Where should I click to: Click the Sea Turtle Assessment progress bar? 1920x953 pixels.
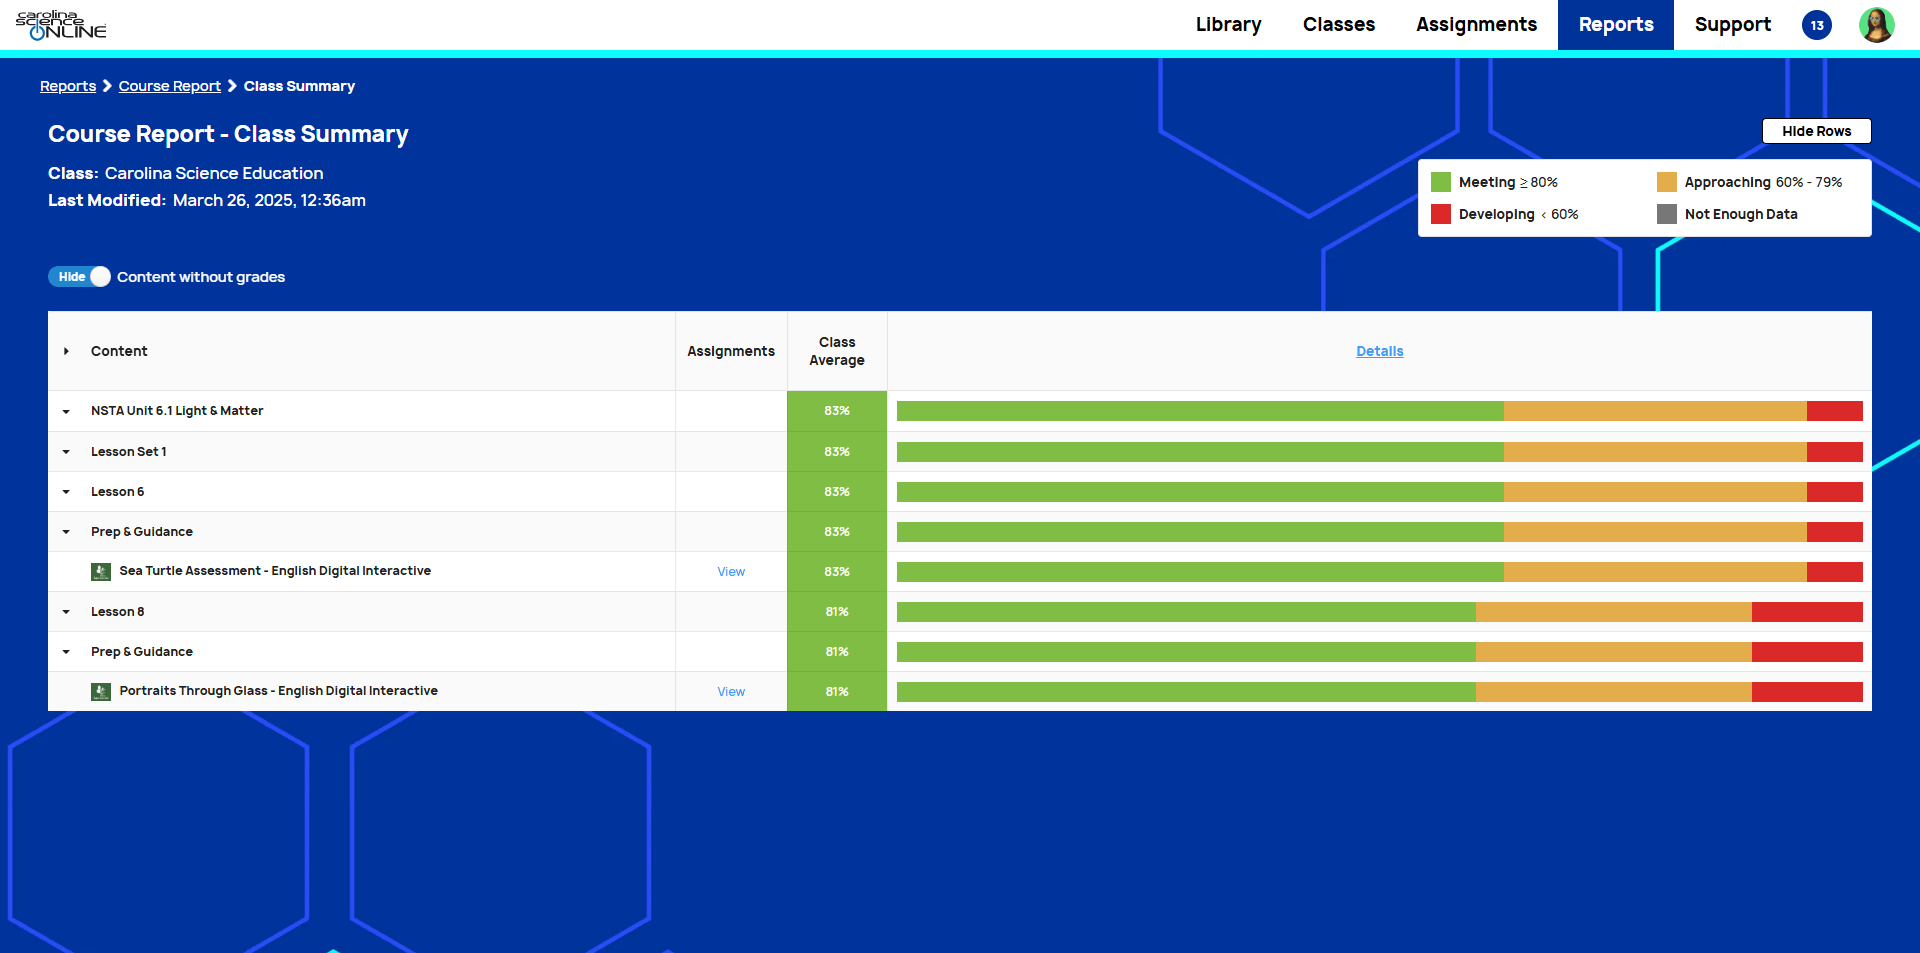[1379, 572]
